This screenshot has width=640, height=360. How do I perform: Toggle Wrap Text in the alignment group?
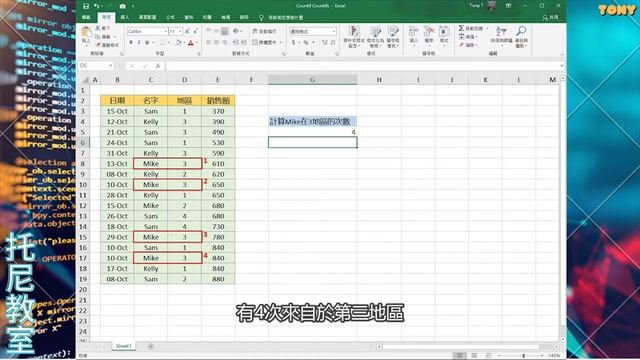(264, 31)
